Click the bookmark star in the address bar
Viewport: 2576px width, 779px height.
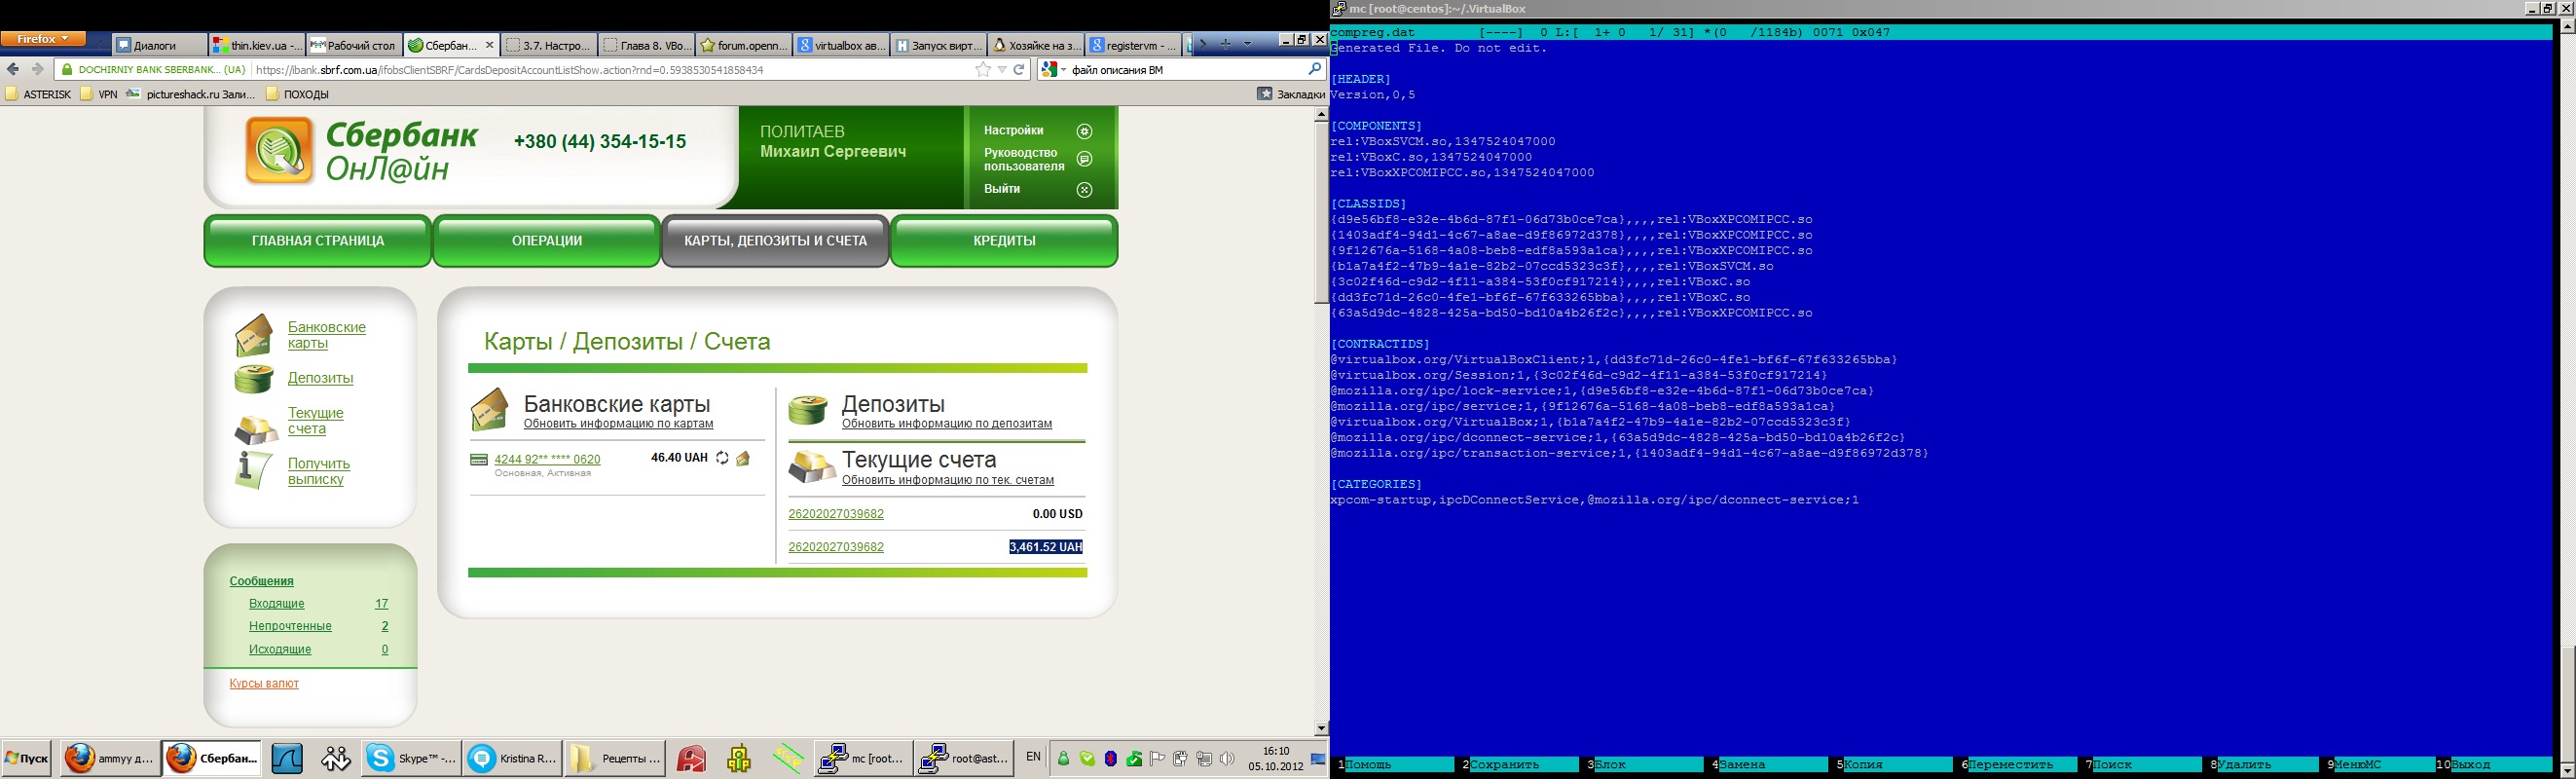[983, 70]
